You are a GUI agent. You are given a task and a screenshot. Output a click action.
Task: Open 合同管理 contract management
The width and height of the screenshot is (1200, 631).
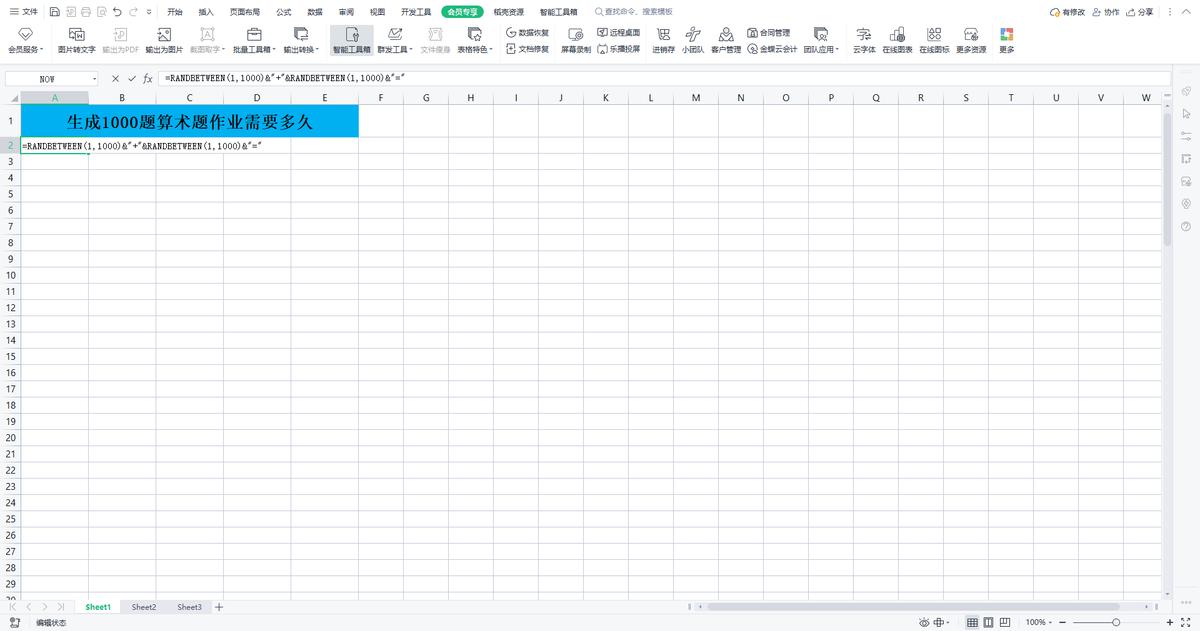769,33
